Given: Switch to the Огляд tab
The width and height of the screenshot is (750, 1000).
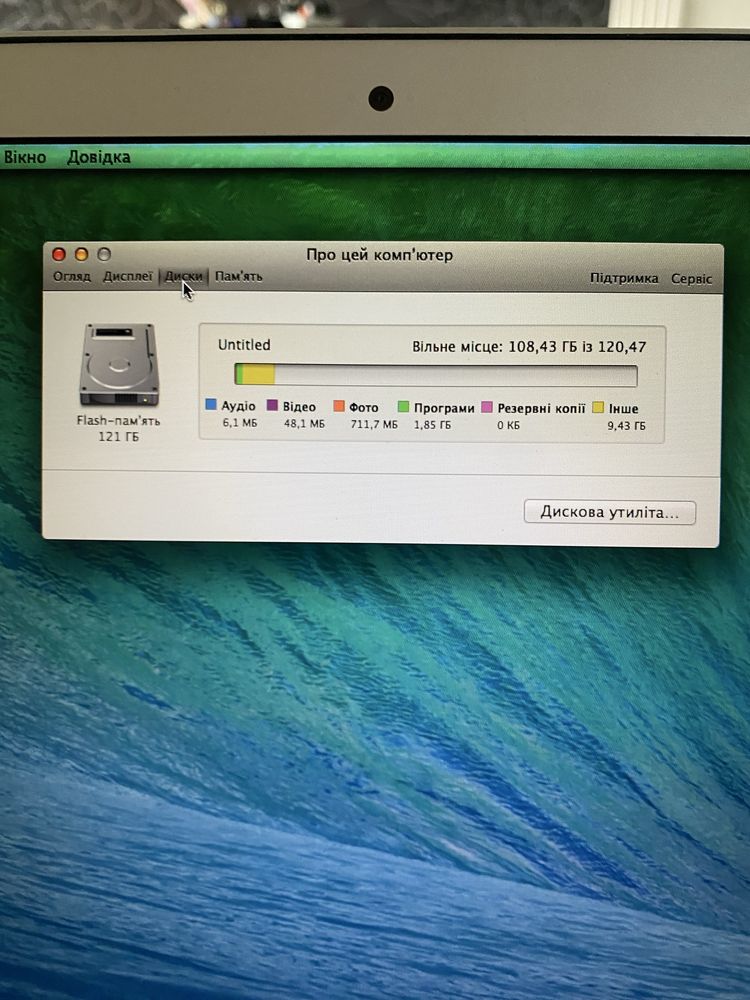Looking at the screenshot, I should (72, 276).
